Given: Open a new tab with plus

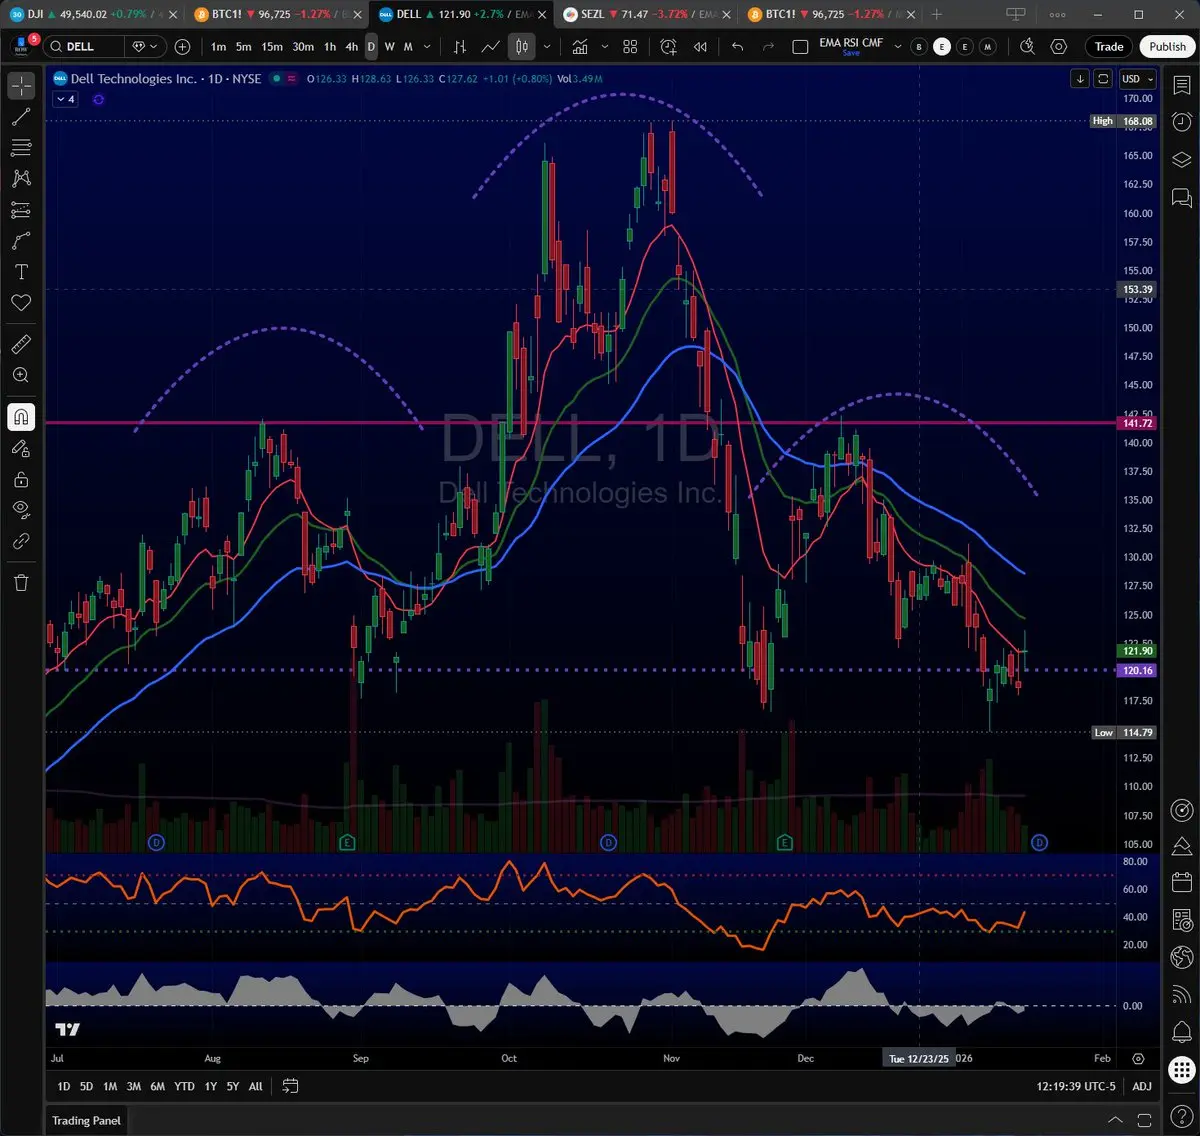Looking at the screenshot, I should pos(937,14).
